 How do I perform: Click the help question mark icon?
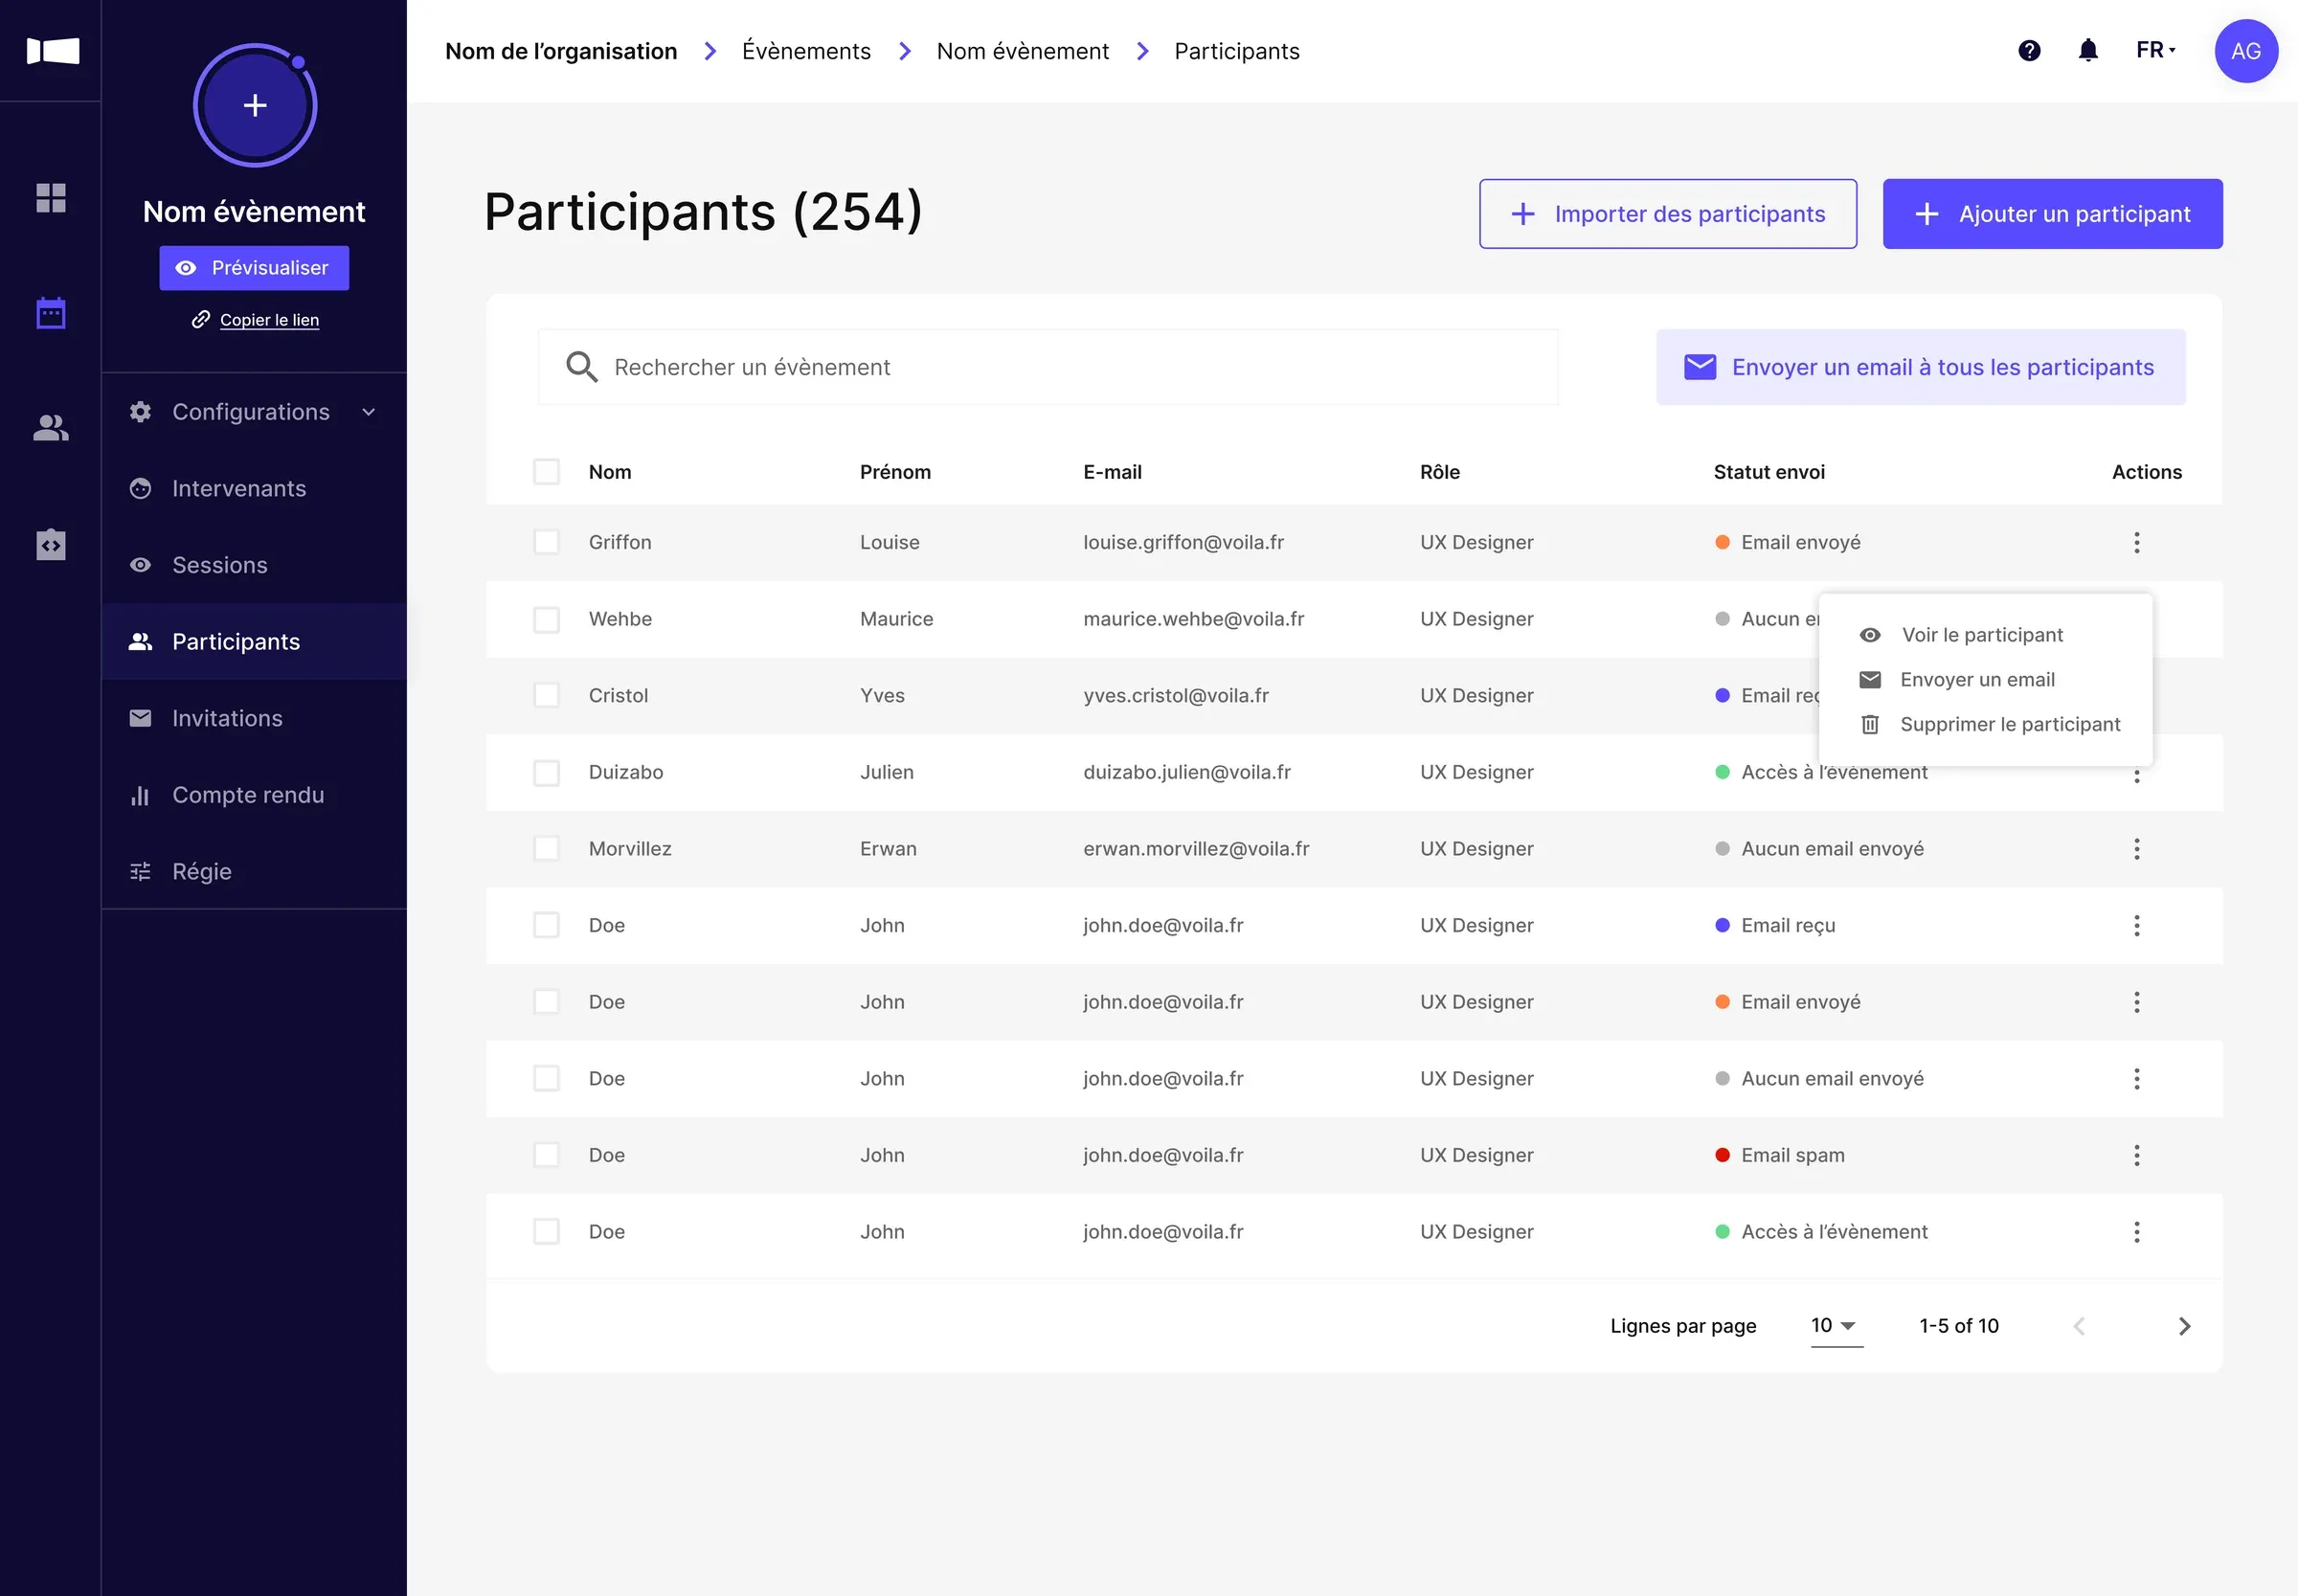2029,50
